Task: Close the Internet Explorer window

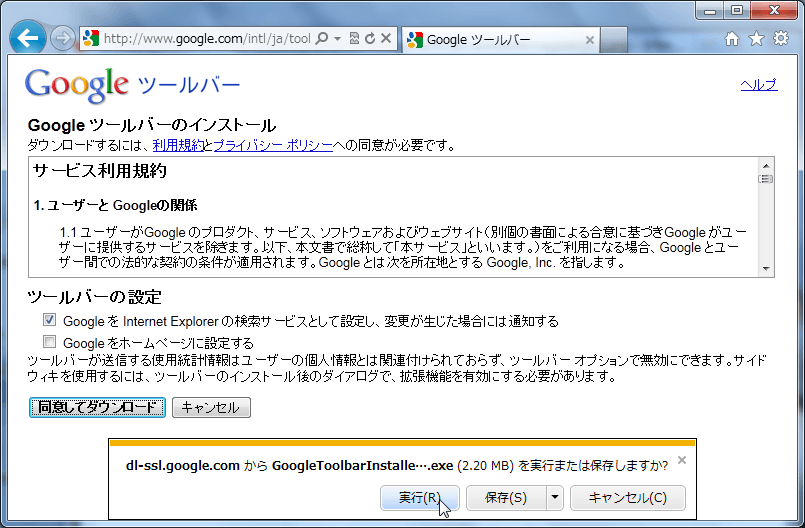Action: coord(775,10)
